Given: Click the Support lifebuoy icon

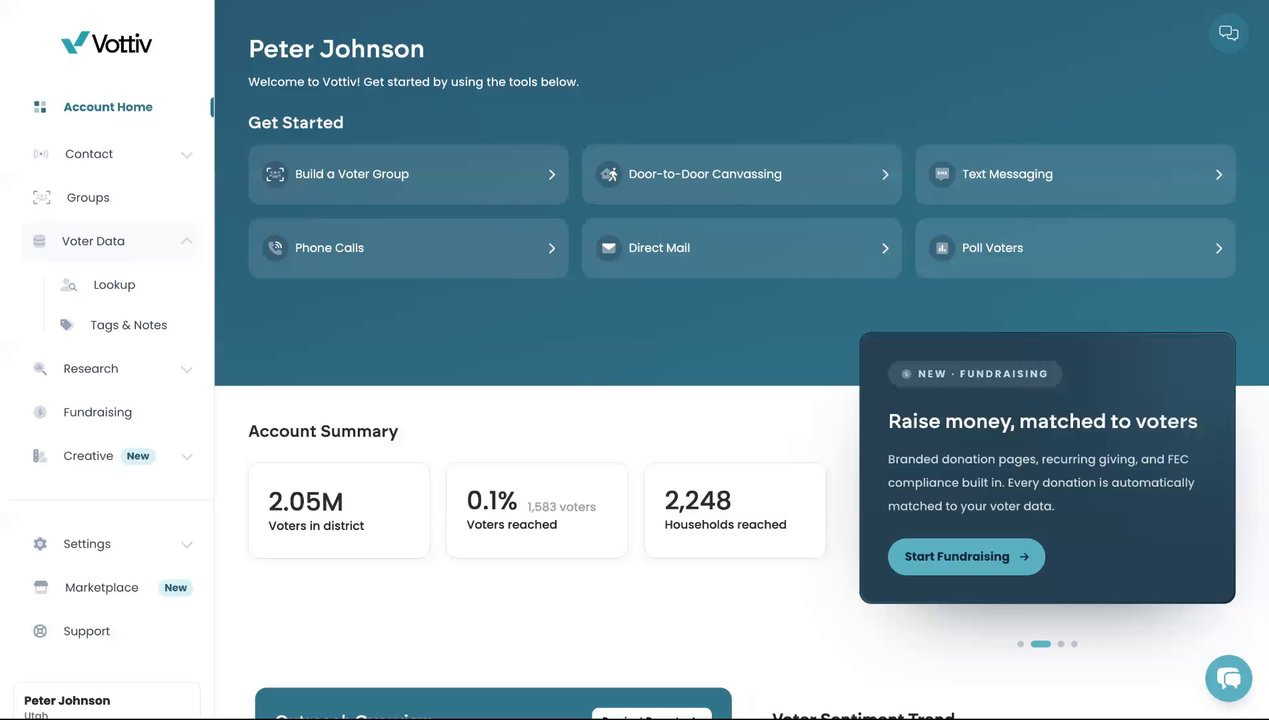Looking at the screenshot, I should [x=40, y=631].
